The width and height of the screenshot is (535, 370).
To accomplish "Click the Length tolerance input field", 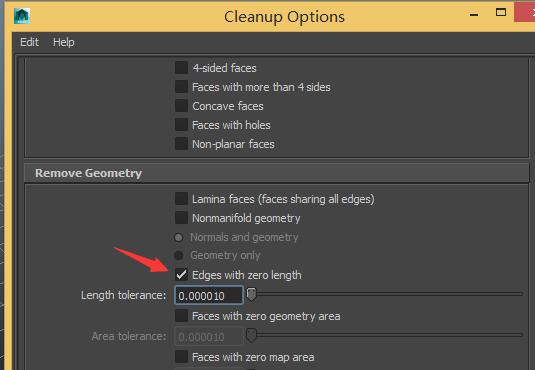I will tap(209, 295).
